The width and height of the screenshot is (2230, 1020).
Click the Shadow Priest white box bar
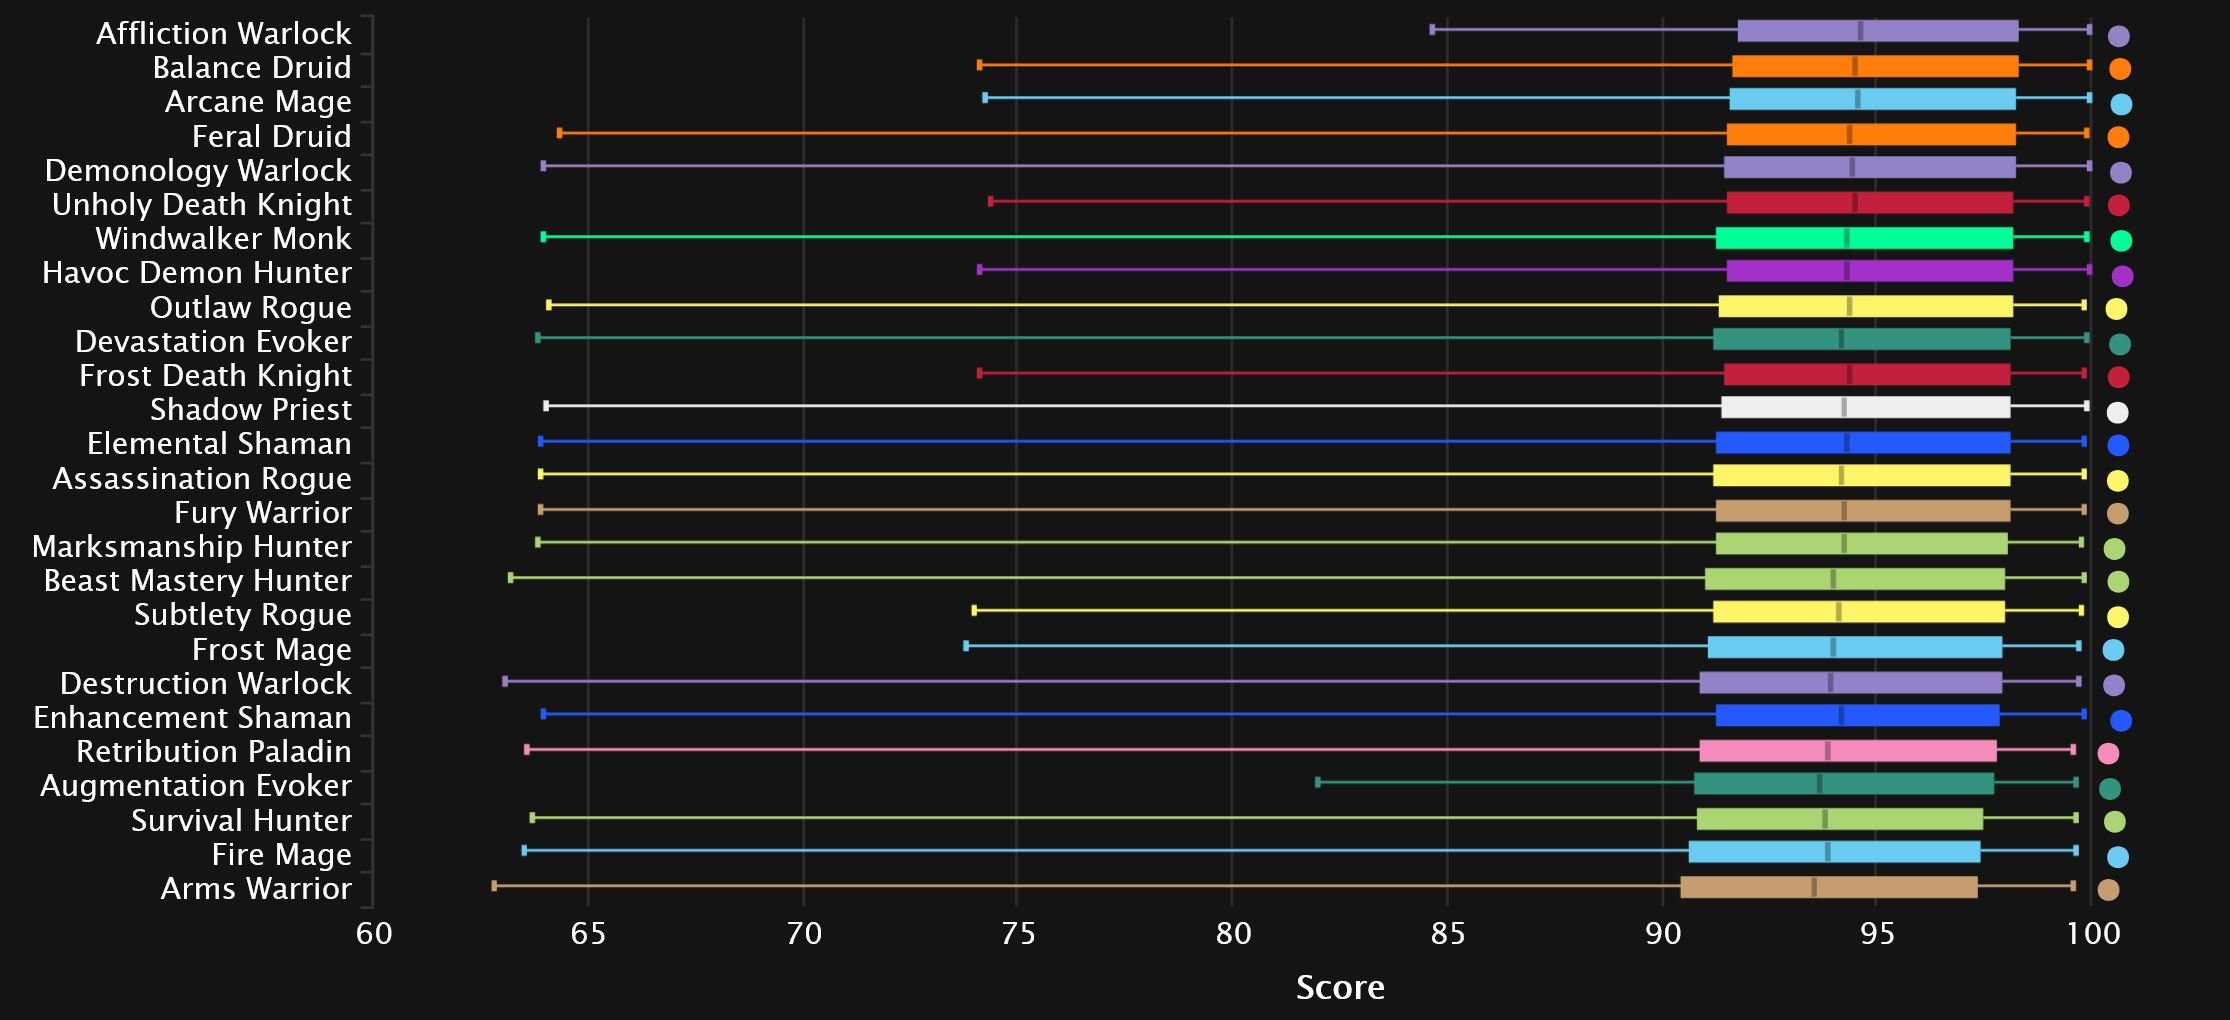pos(1865,407)
